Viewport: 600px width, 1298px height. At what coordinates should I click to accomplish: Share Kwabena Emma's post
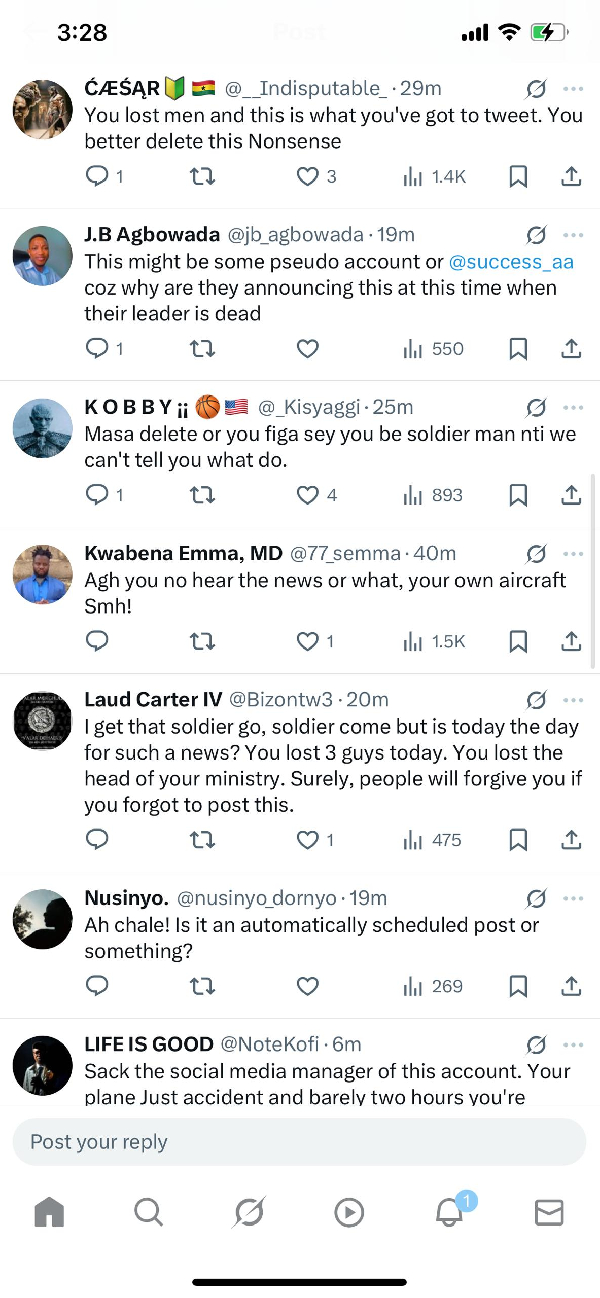[x=571, y=642]
